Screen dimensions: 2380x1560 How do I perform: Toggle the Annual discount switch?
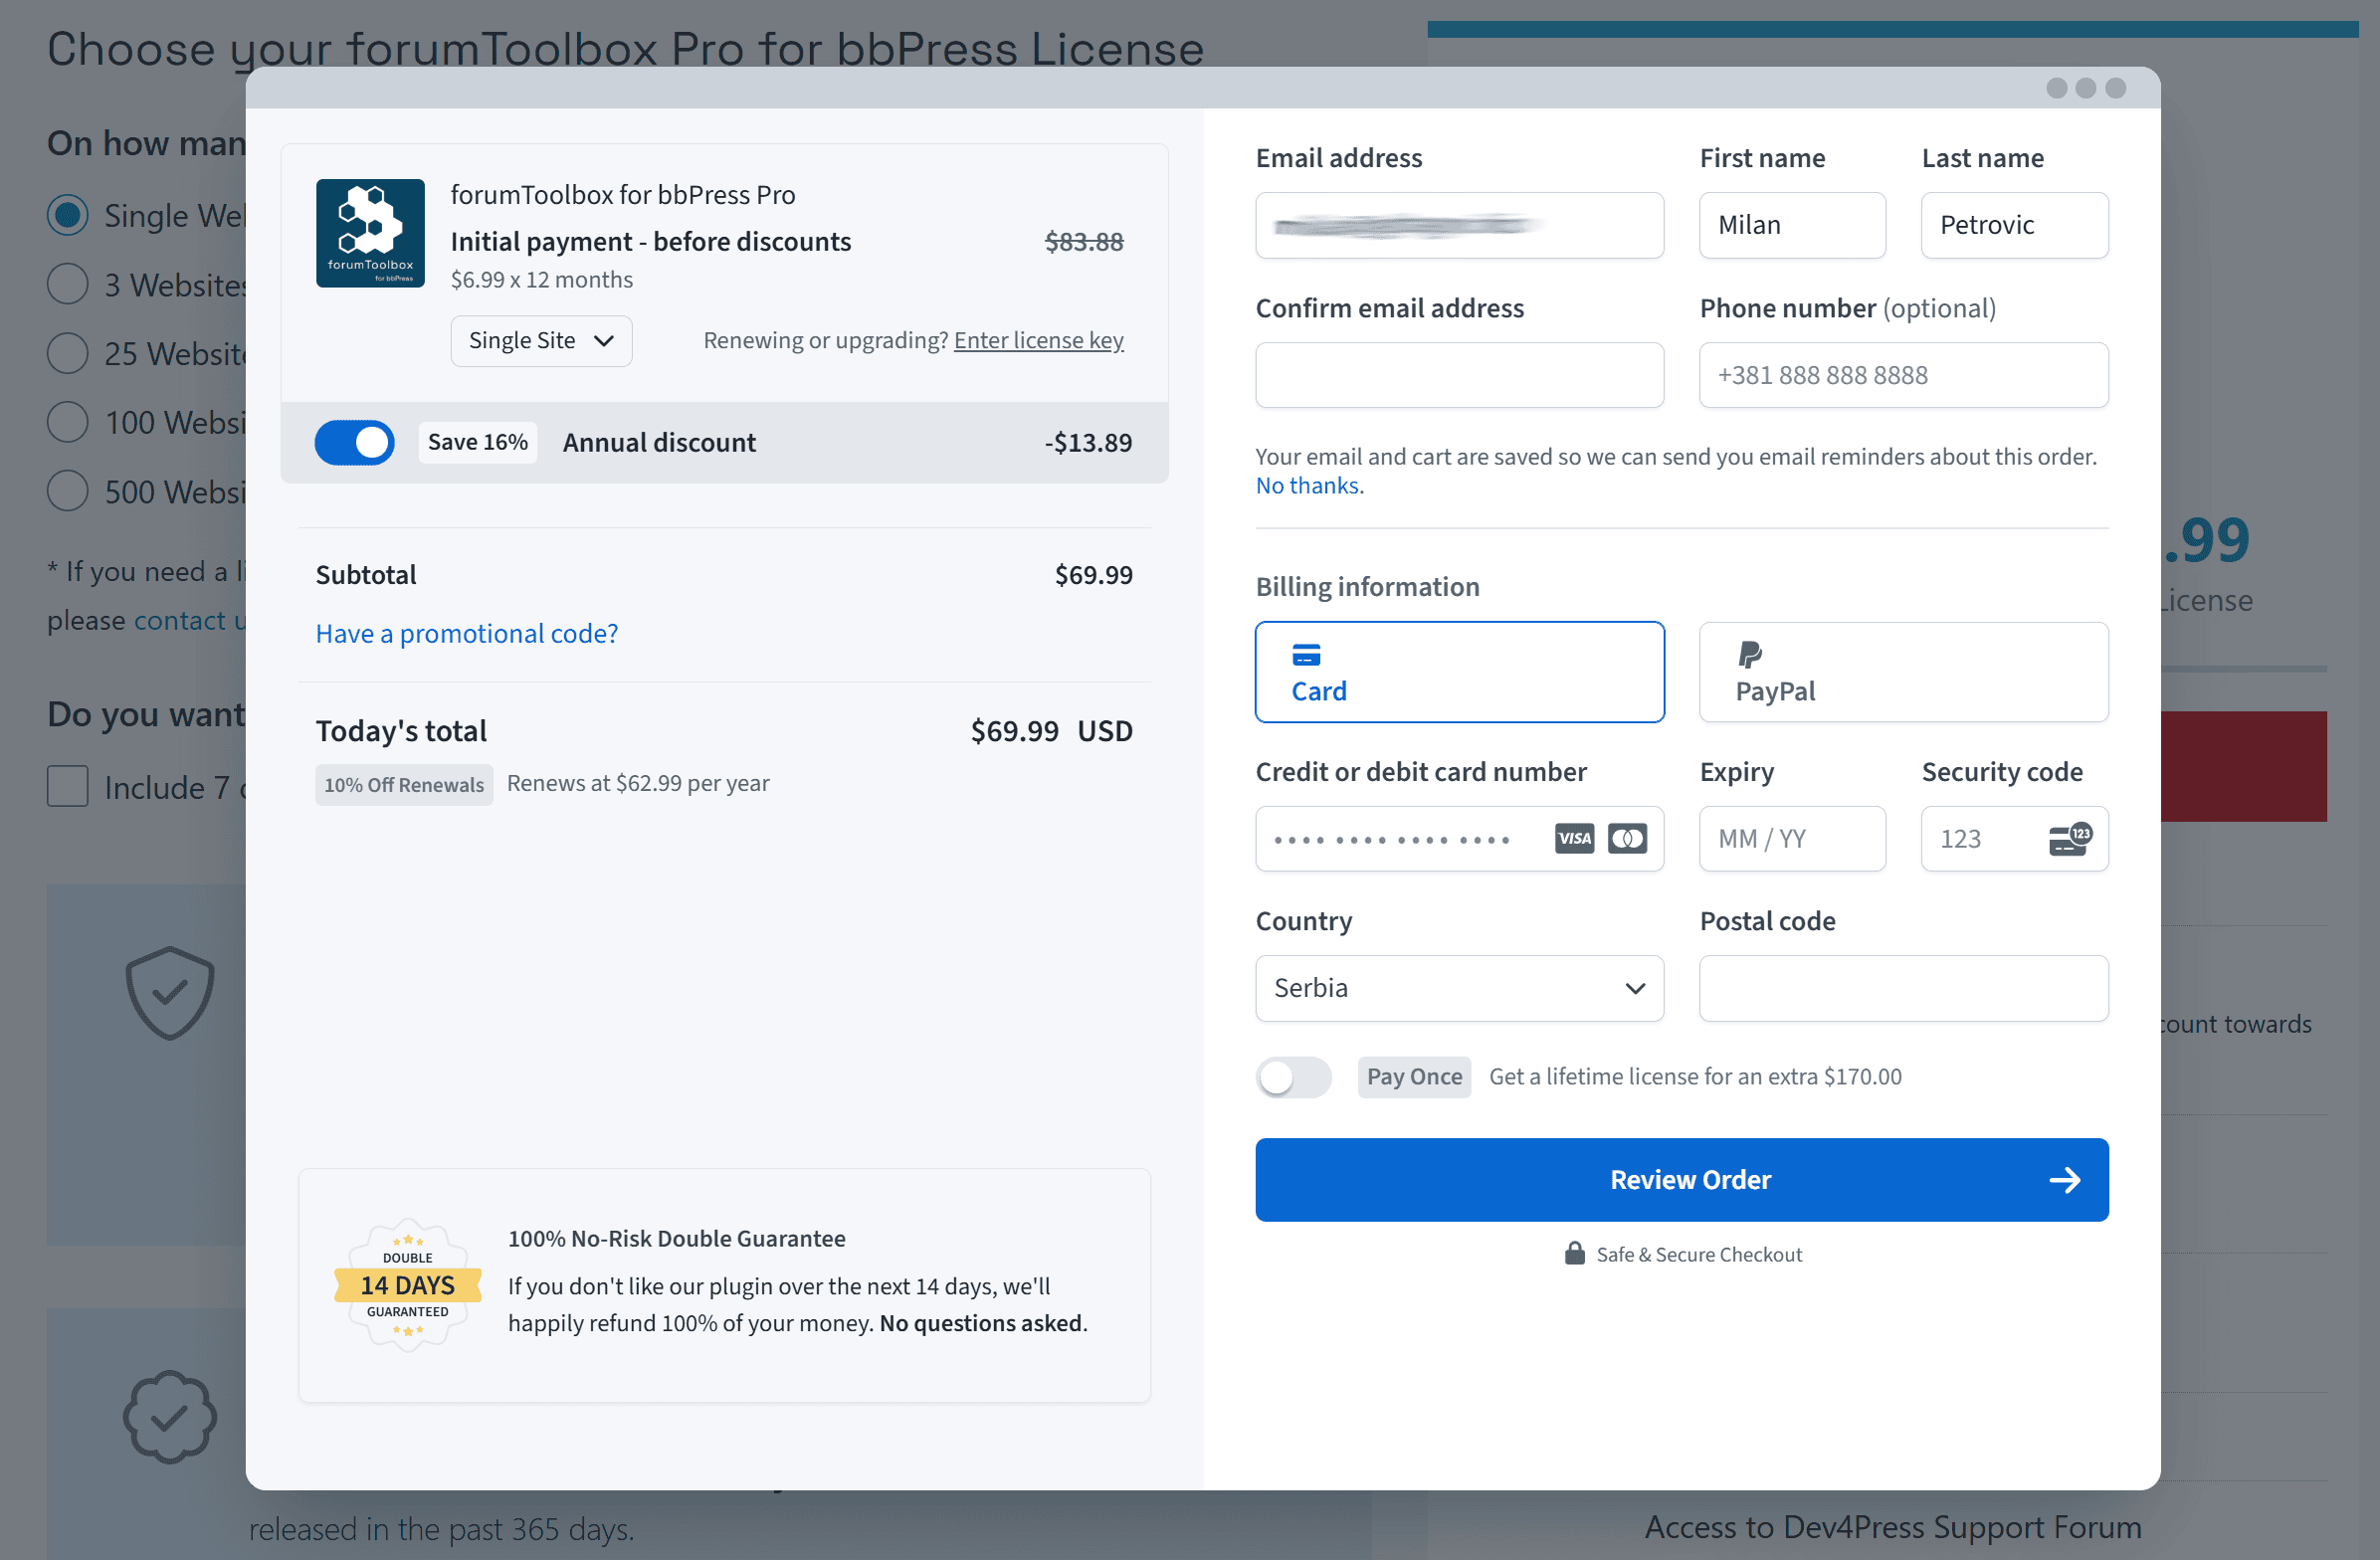(x=355, y=442)
